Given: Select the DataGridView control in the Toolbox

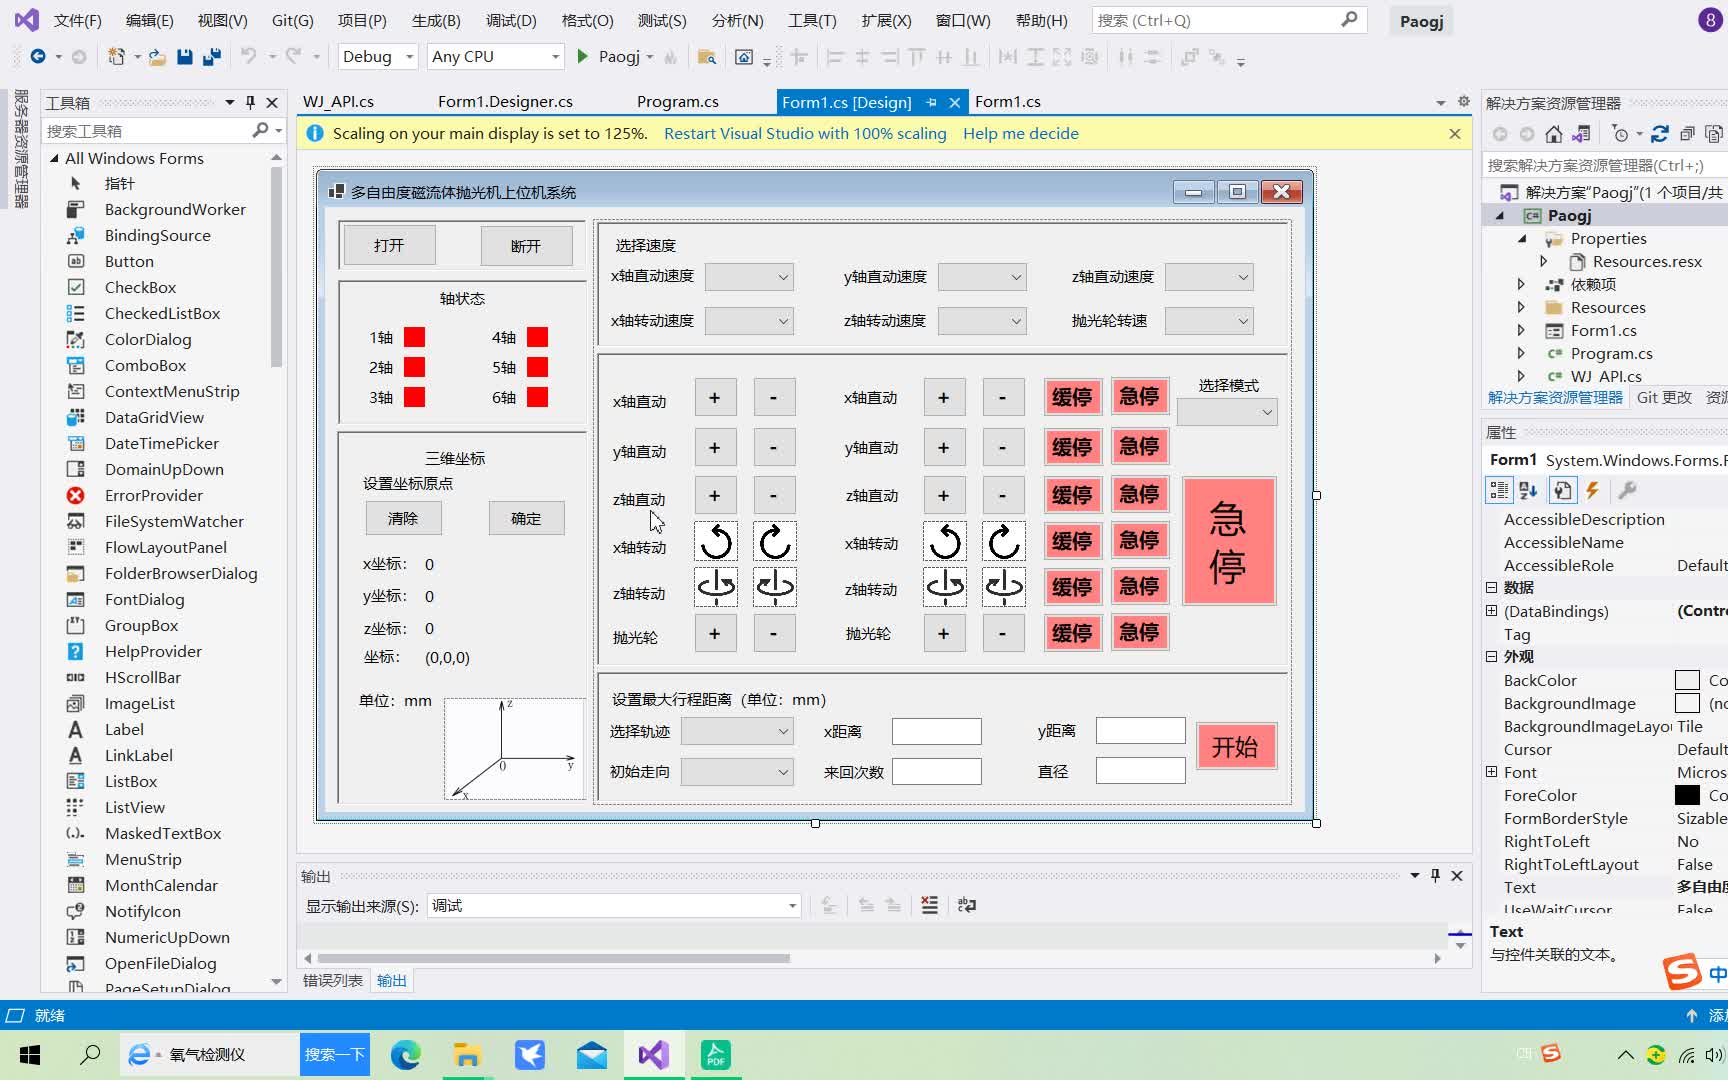Looking at the screenshot, I should [x=154, y=417].
